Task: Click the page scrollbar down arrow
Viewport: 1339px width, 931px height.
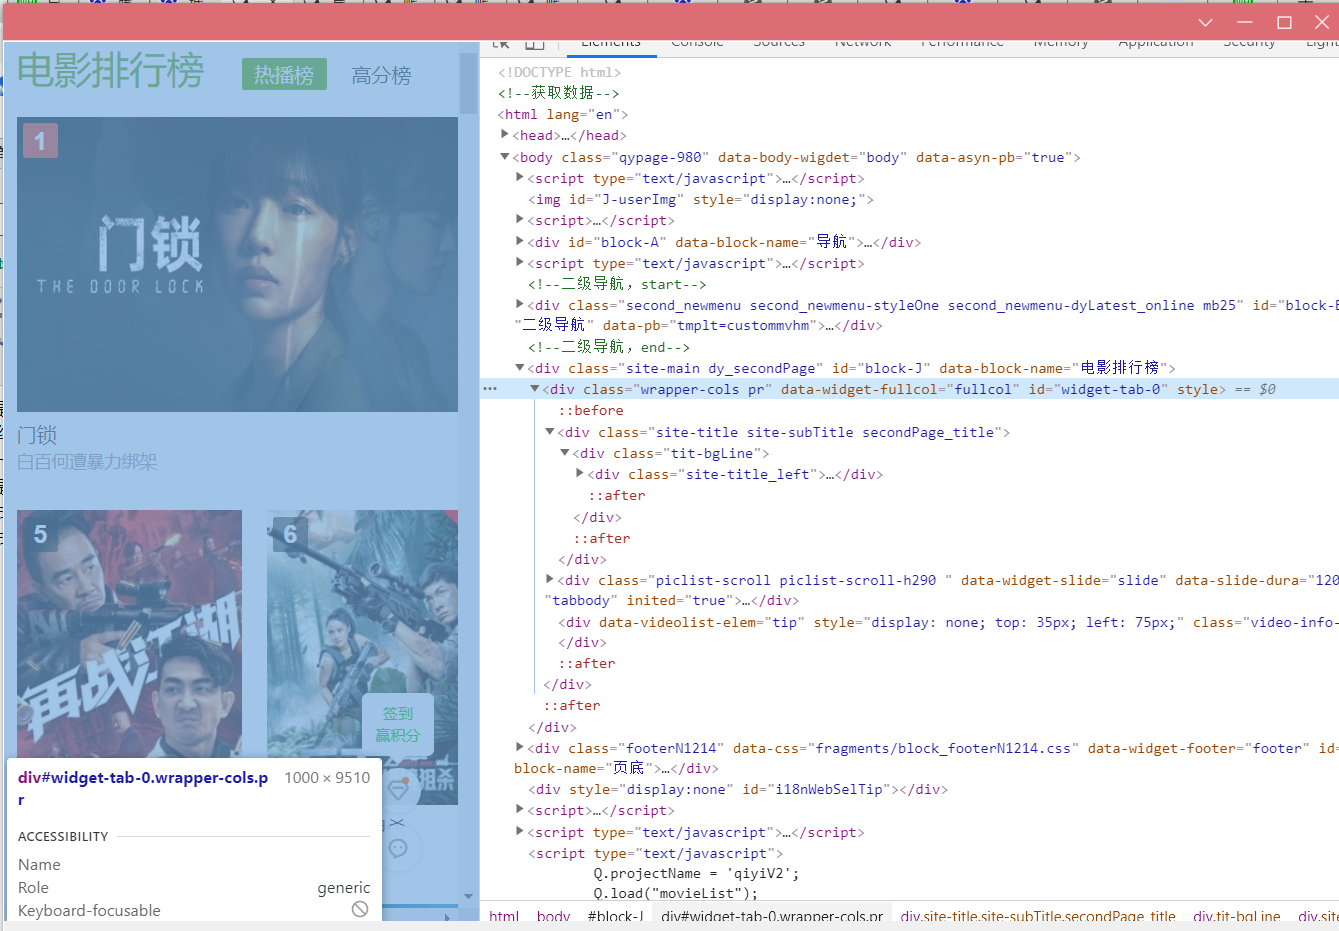Action: click(468, 897)
